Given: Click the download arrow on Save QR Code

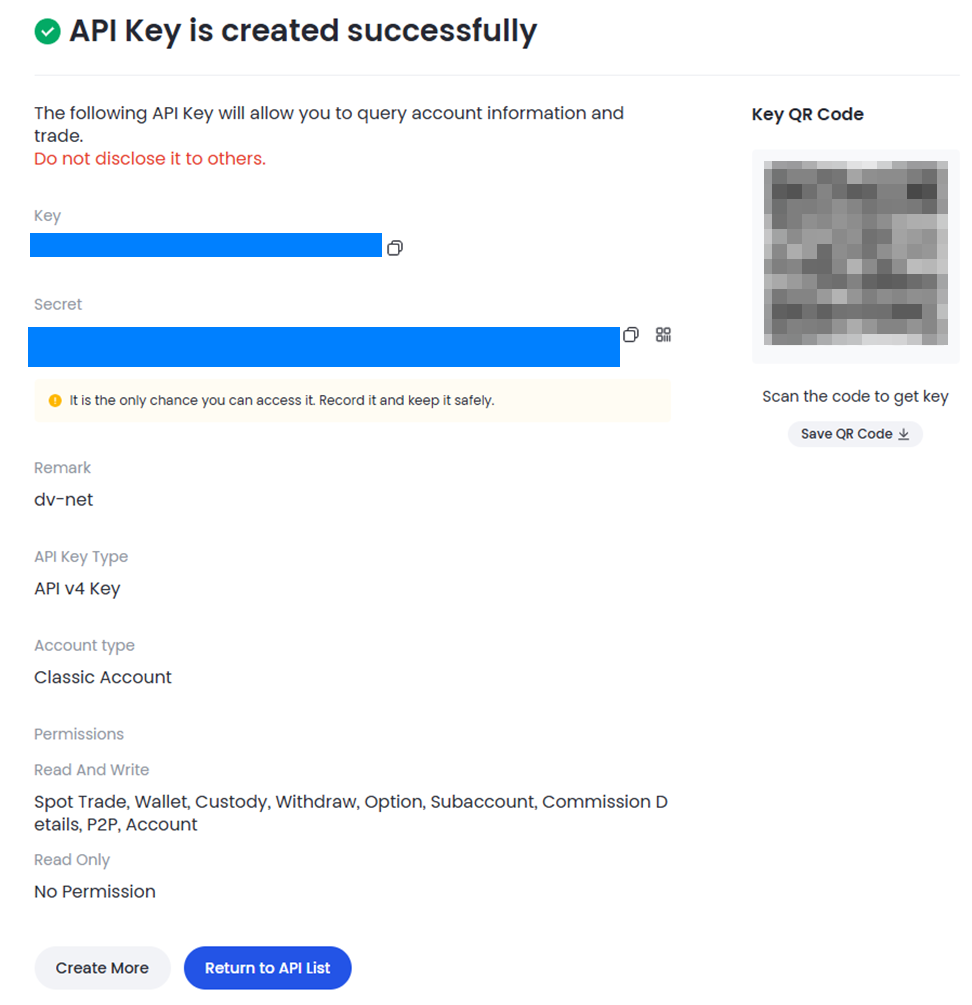Looking at the screenshot, I should pos(903,434).
